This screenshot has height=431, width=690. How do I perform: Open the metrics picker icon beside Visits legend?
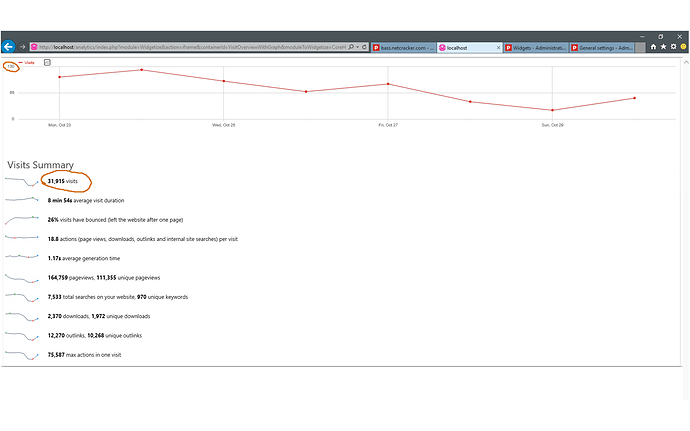(x=48, y=63)
